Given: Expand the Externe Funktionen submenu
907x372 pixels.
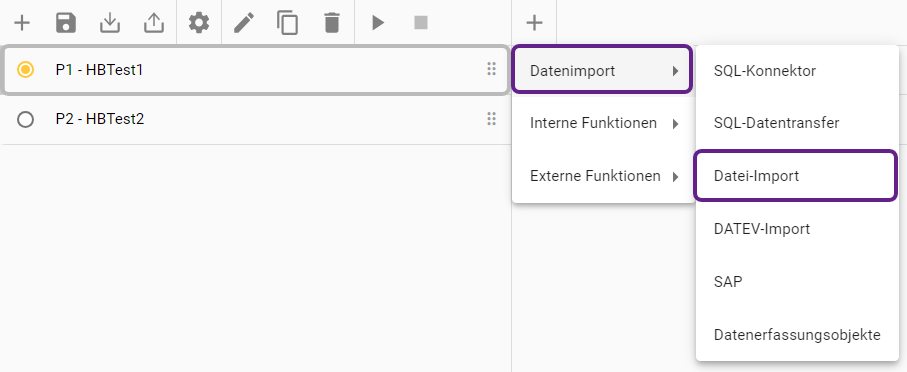Looking at the screenshot, I should pos(603,176).
